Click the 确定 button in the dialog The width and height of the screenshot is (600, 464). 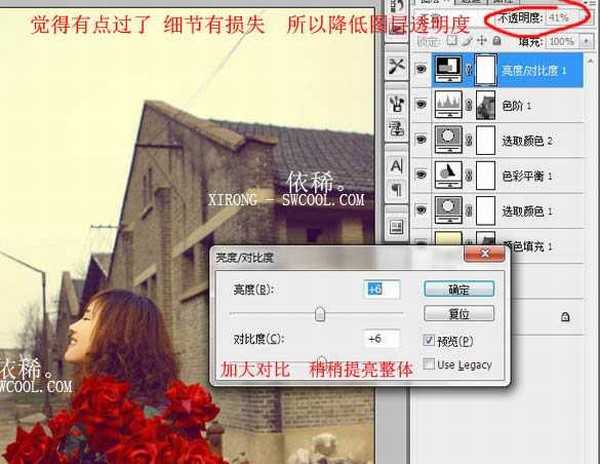point(457,288)
